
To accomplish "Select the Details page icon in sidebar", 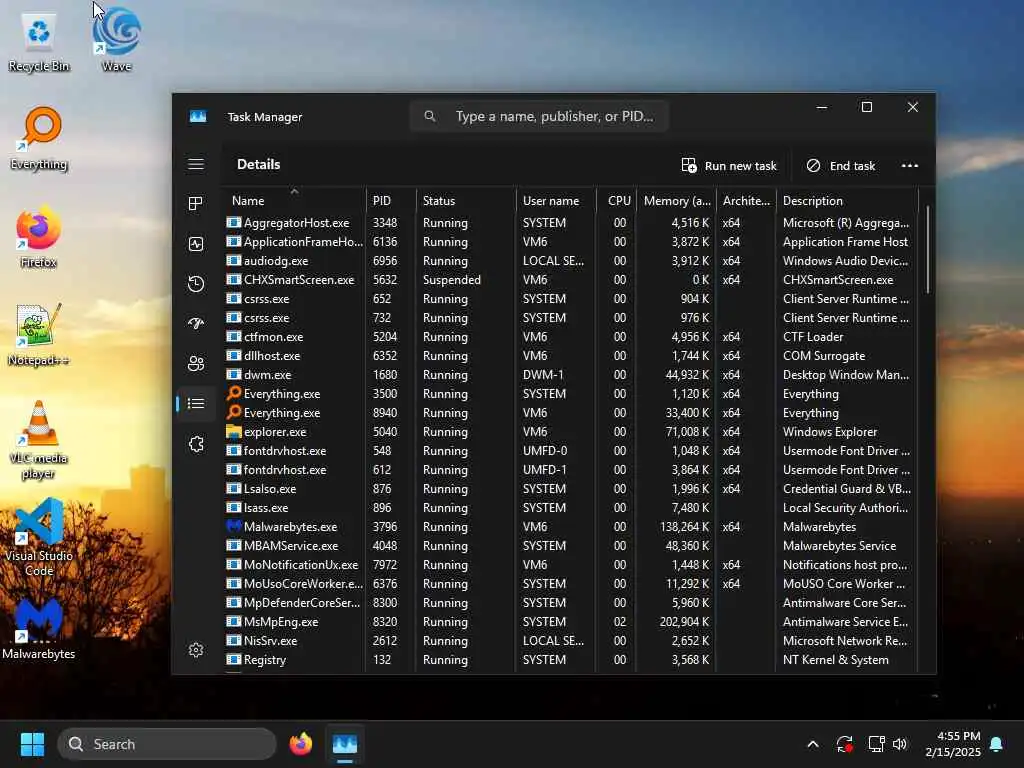I will 196,404.
